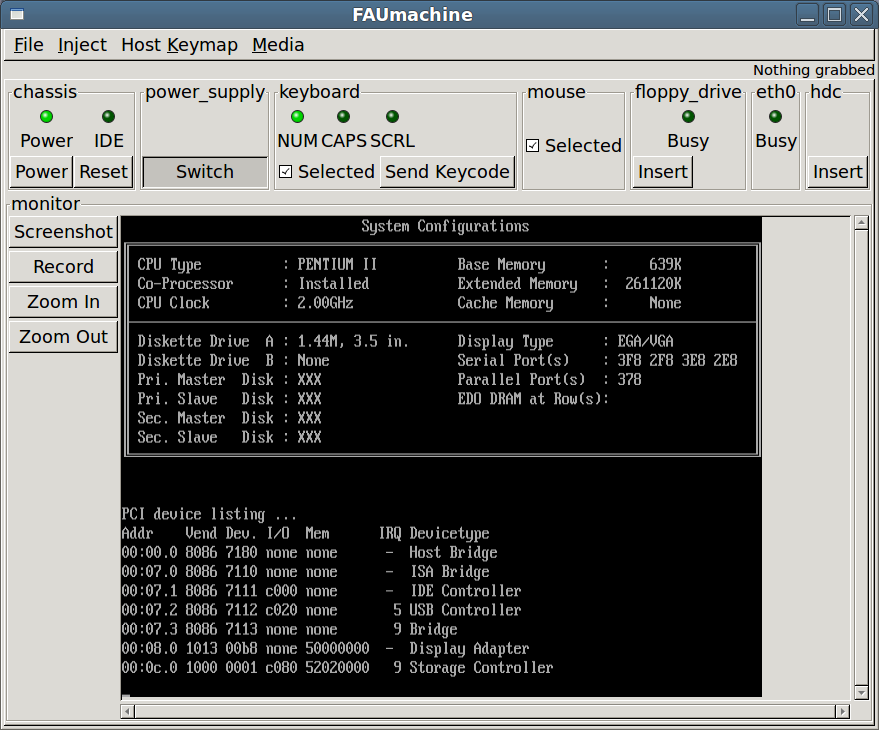
Task: Expand the Host Keymap menu
Action: coord(179,45)
